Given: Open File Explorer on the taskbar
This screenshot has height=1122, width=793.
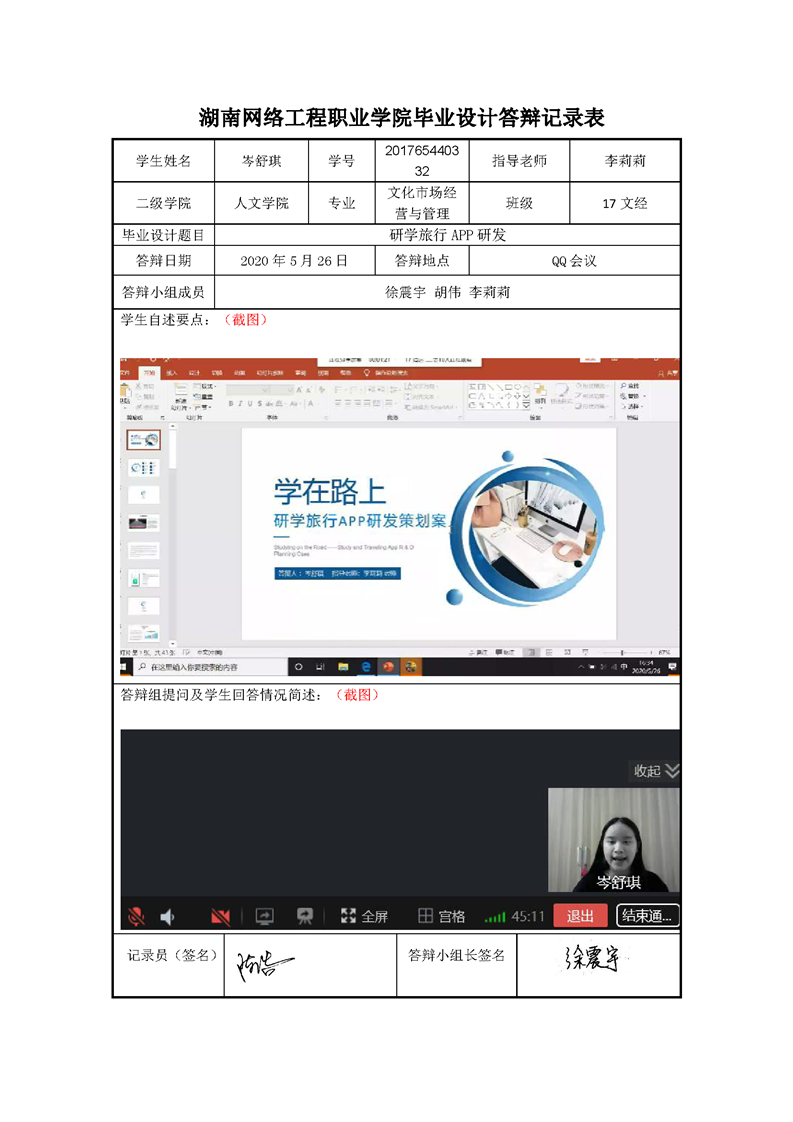Looking at the screenshot, I should click(343, 667).
